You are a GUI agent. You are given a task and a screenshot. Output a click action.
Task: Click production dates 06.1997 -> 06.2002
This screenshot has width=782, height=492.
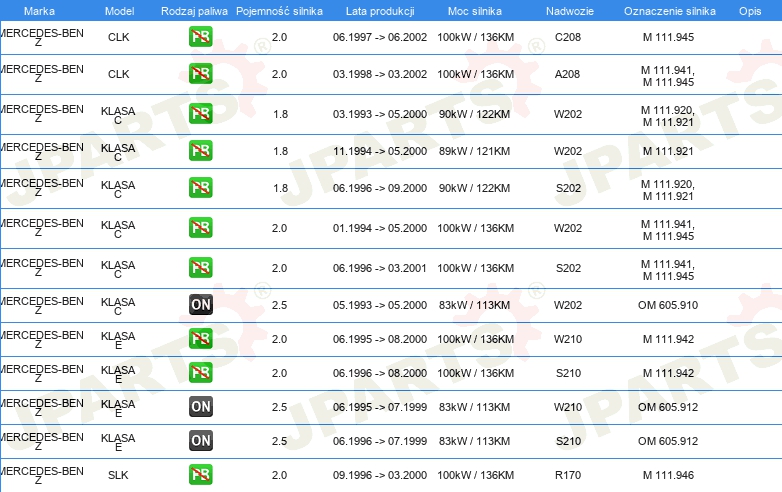[x=380, y=37]
